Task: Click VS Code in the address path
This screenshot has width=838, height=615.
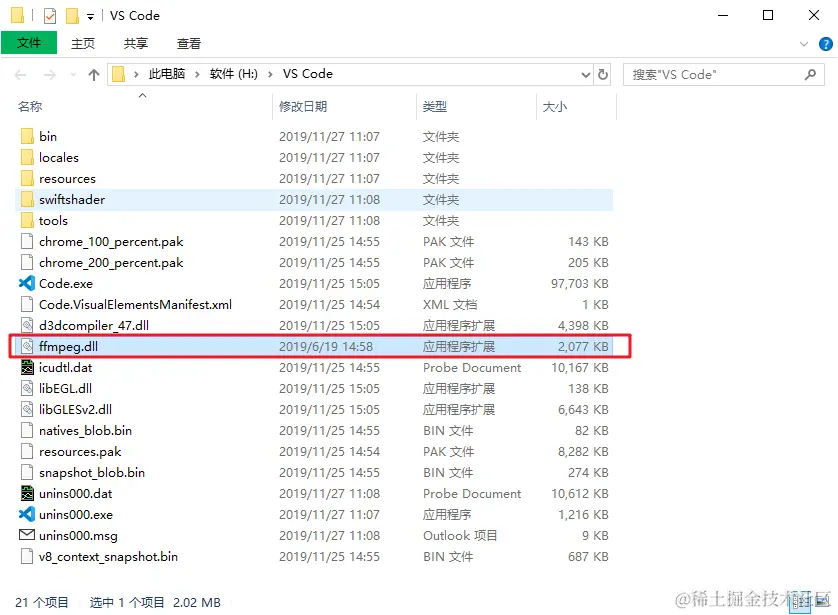Action: (308, 74)
